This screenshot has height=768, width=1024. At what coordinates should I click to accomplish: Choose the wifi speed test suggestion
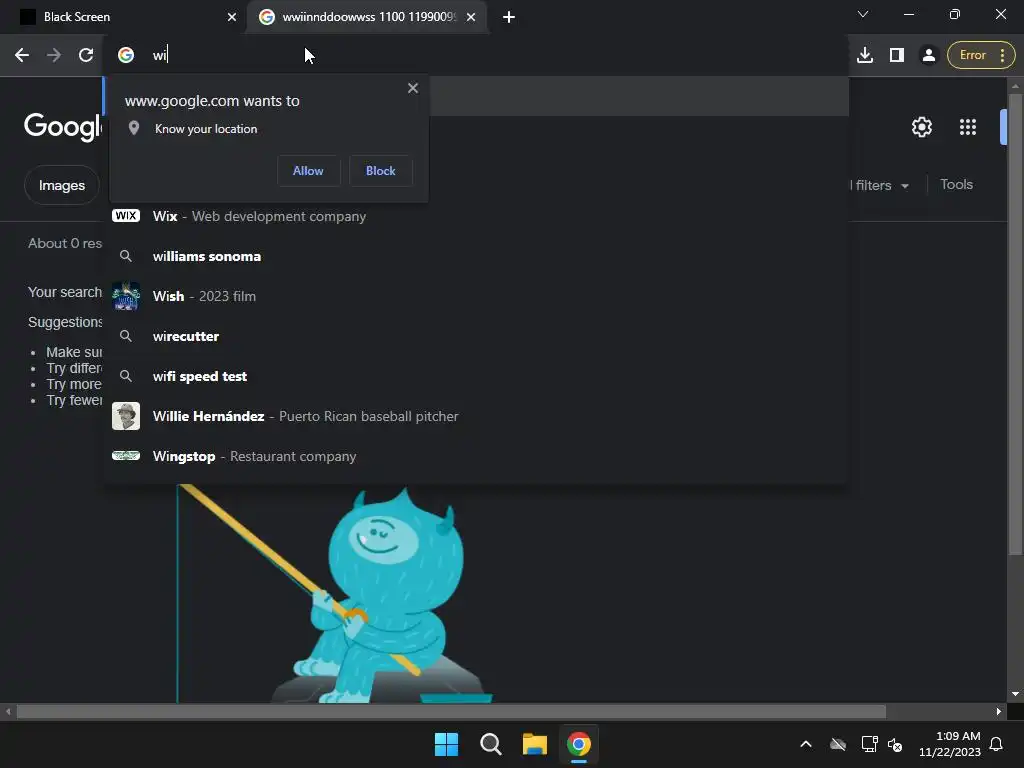coord(475,376)
